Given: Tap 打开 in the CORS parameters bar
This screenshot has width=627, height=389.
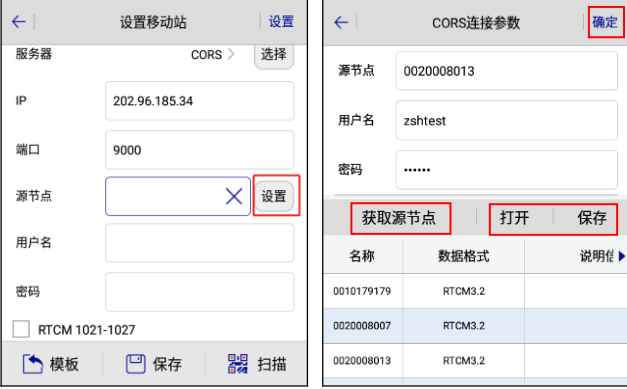Looking at the screenshot, I should [515, 218].
